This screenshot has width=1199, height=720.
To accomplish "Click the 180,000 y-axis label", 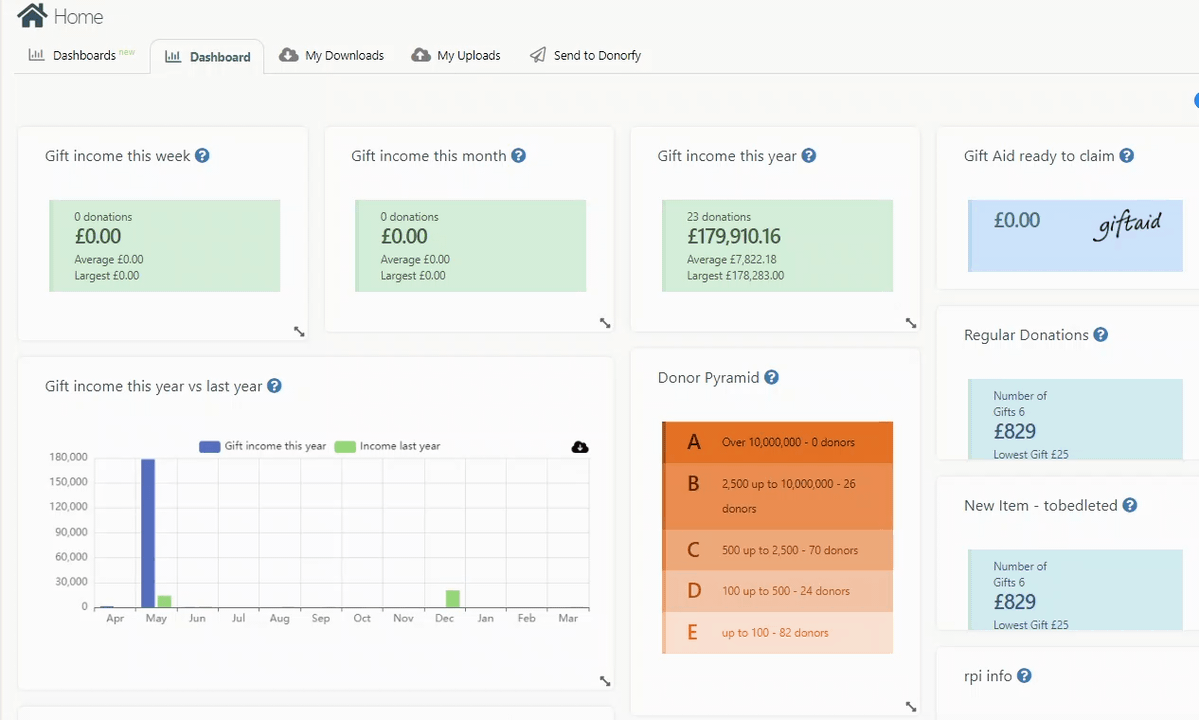I will [x=69, y=457].
